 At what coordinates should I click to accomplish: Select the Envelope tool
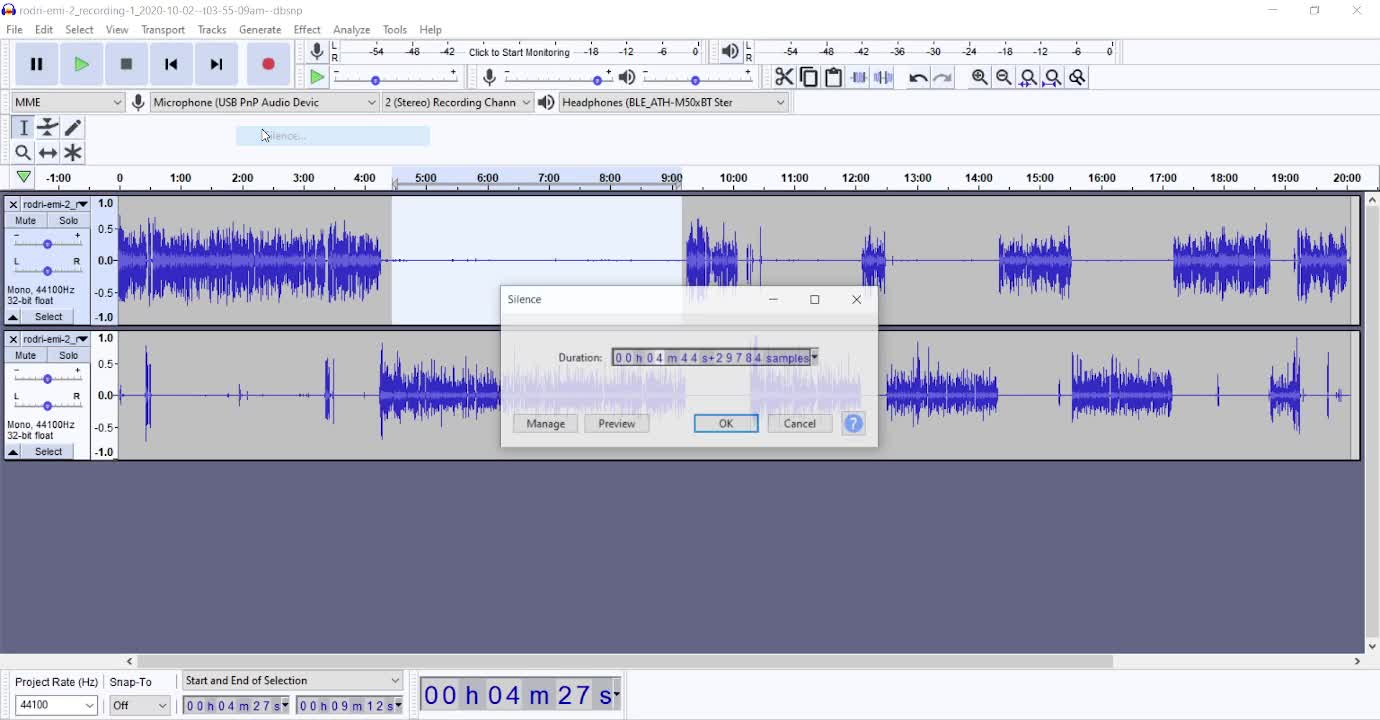pyautogui.click(x=48, y=128)
